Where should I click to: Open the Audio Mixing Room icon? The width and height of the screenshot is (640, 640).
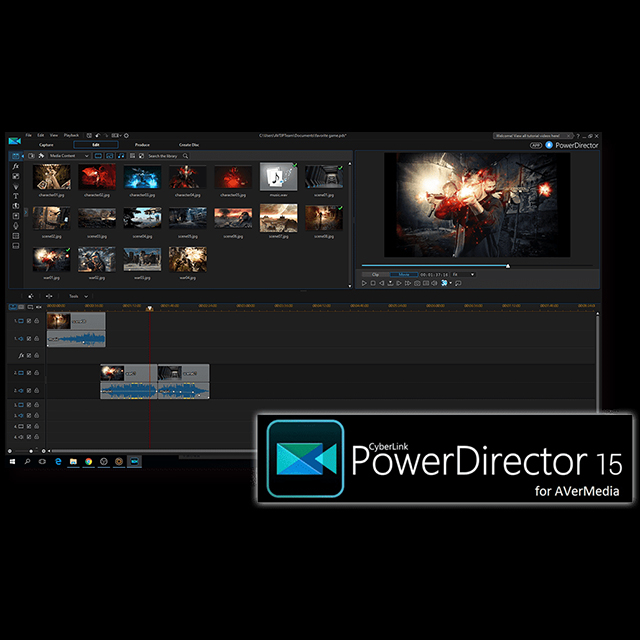16,216
